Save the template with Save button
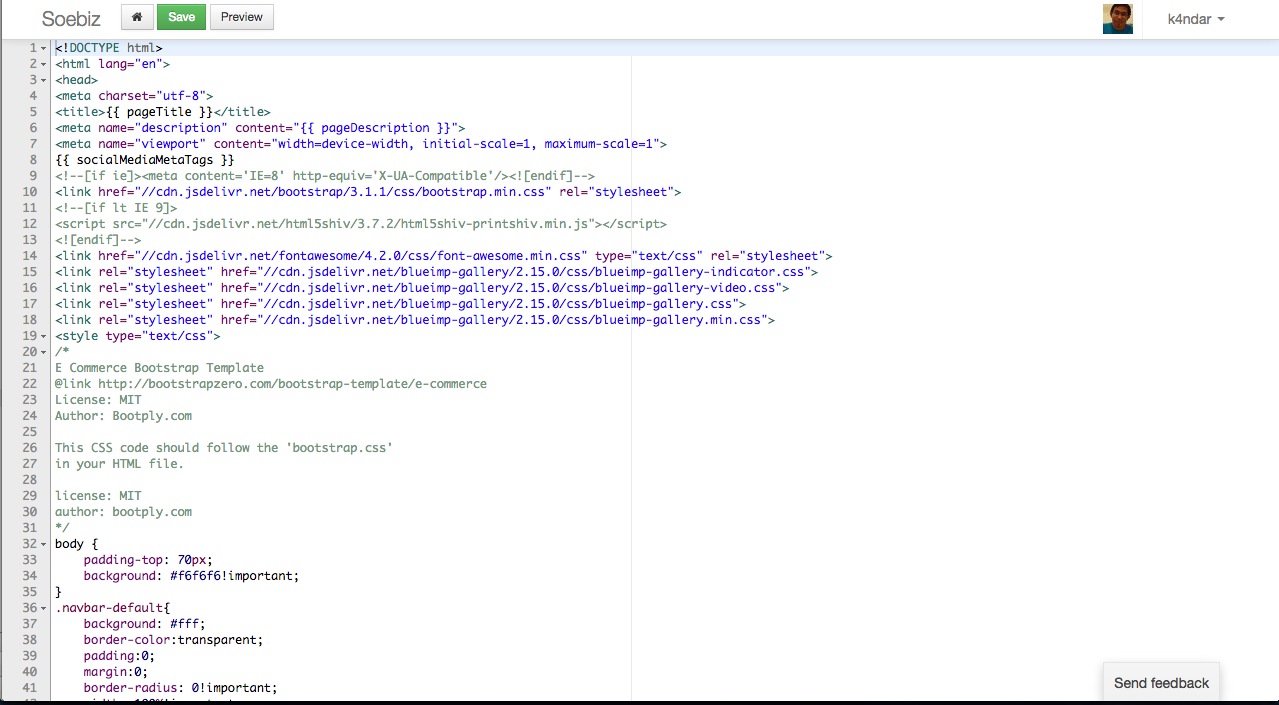Screen dimensions: 1279x705 (x=181, y=17)
